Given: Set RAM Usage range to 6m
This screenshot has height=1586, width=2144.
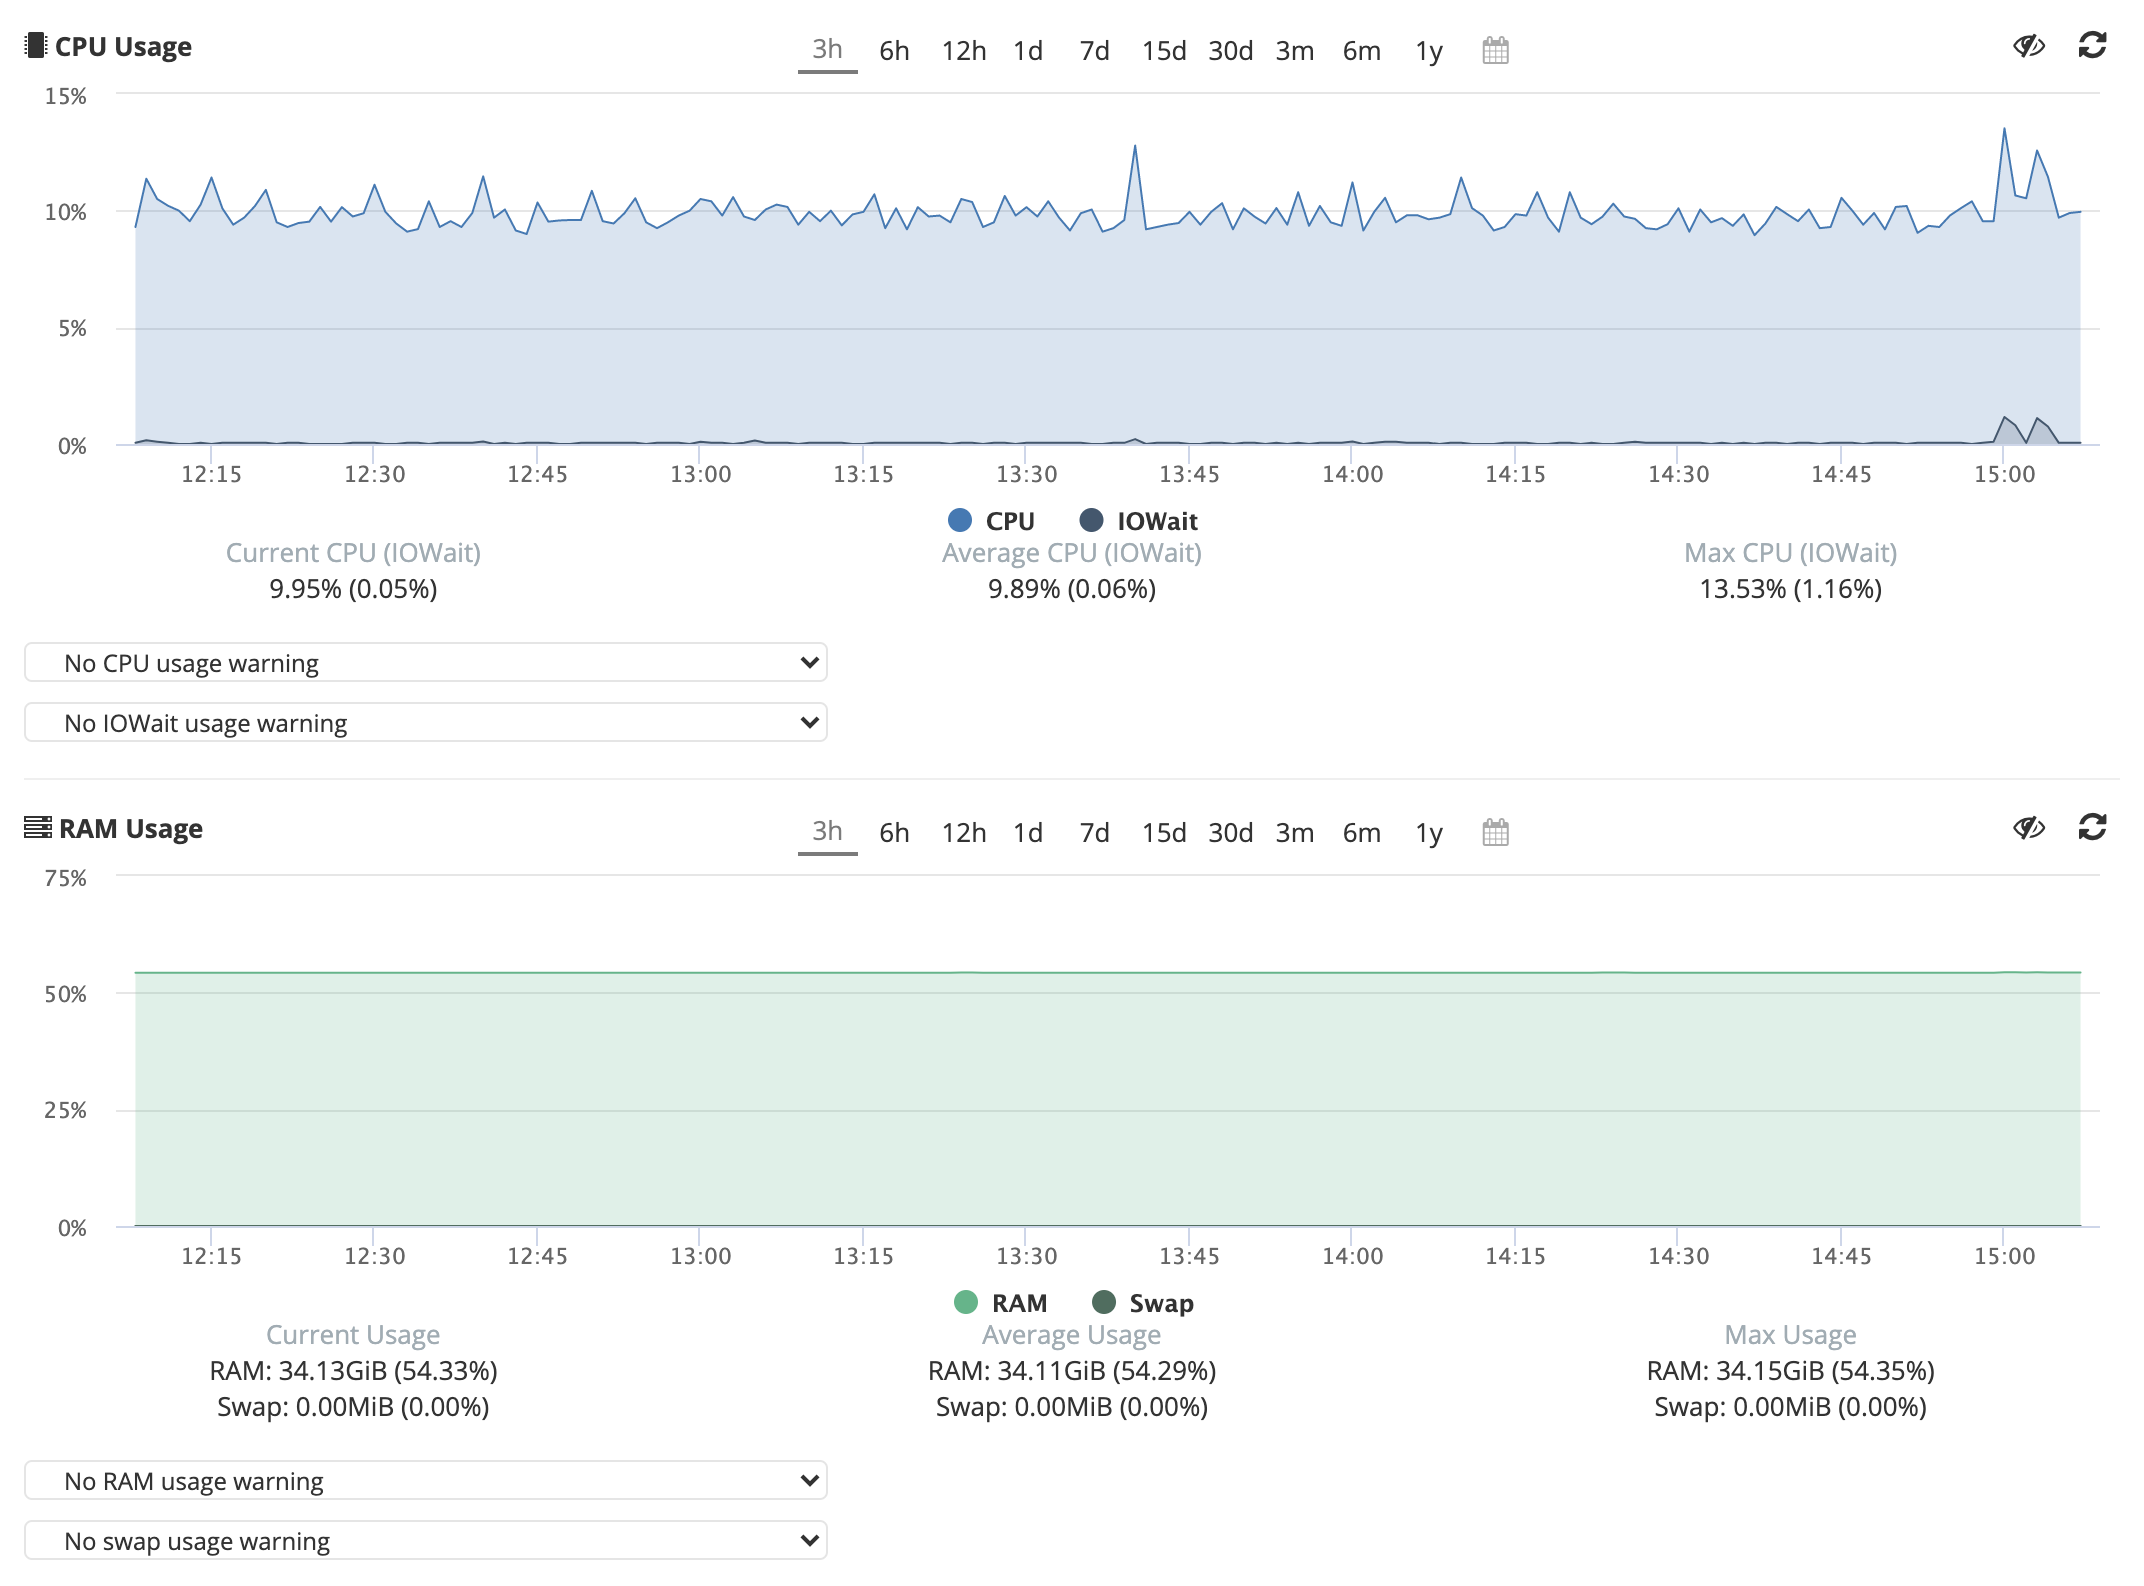Looking at the screenshot, I should [1362, 833].
